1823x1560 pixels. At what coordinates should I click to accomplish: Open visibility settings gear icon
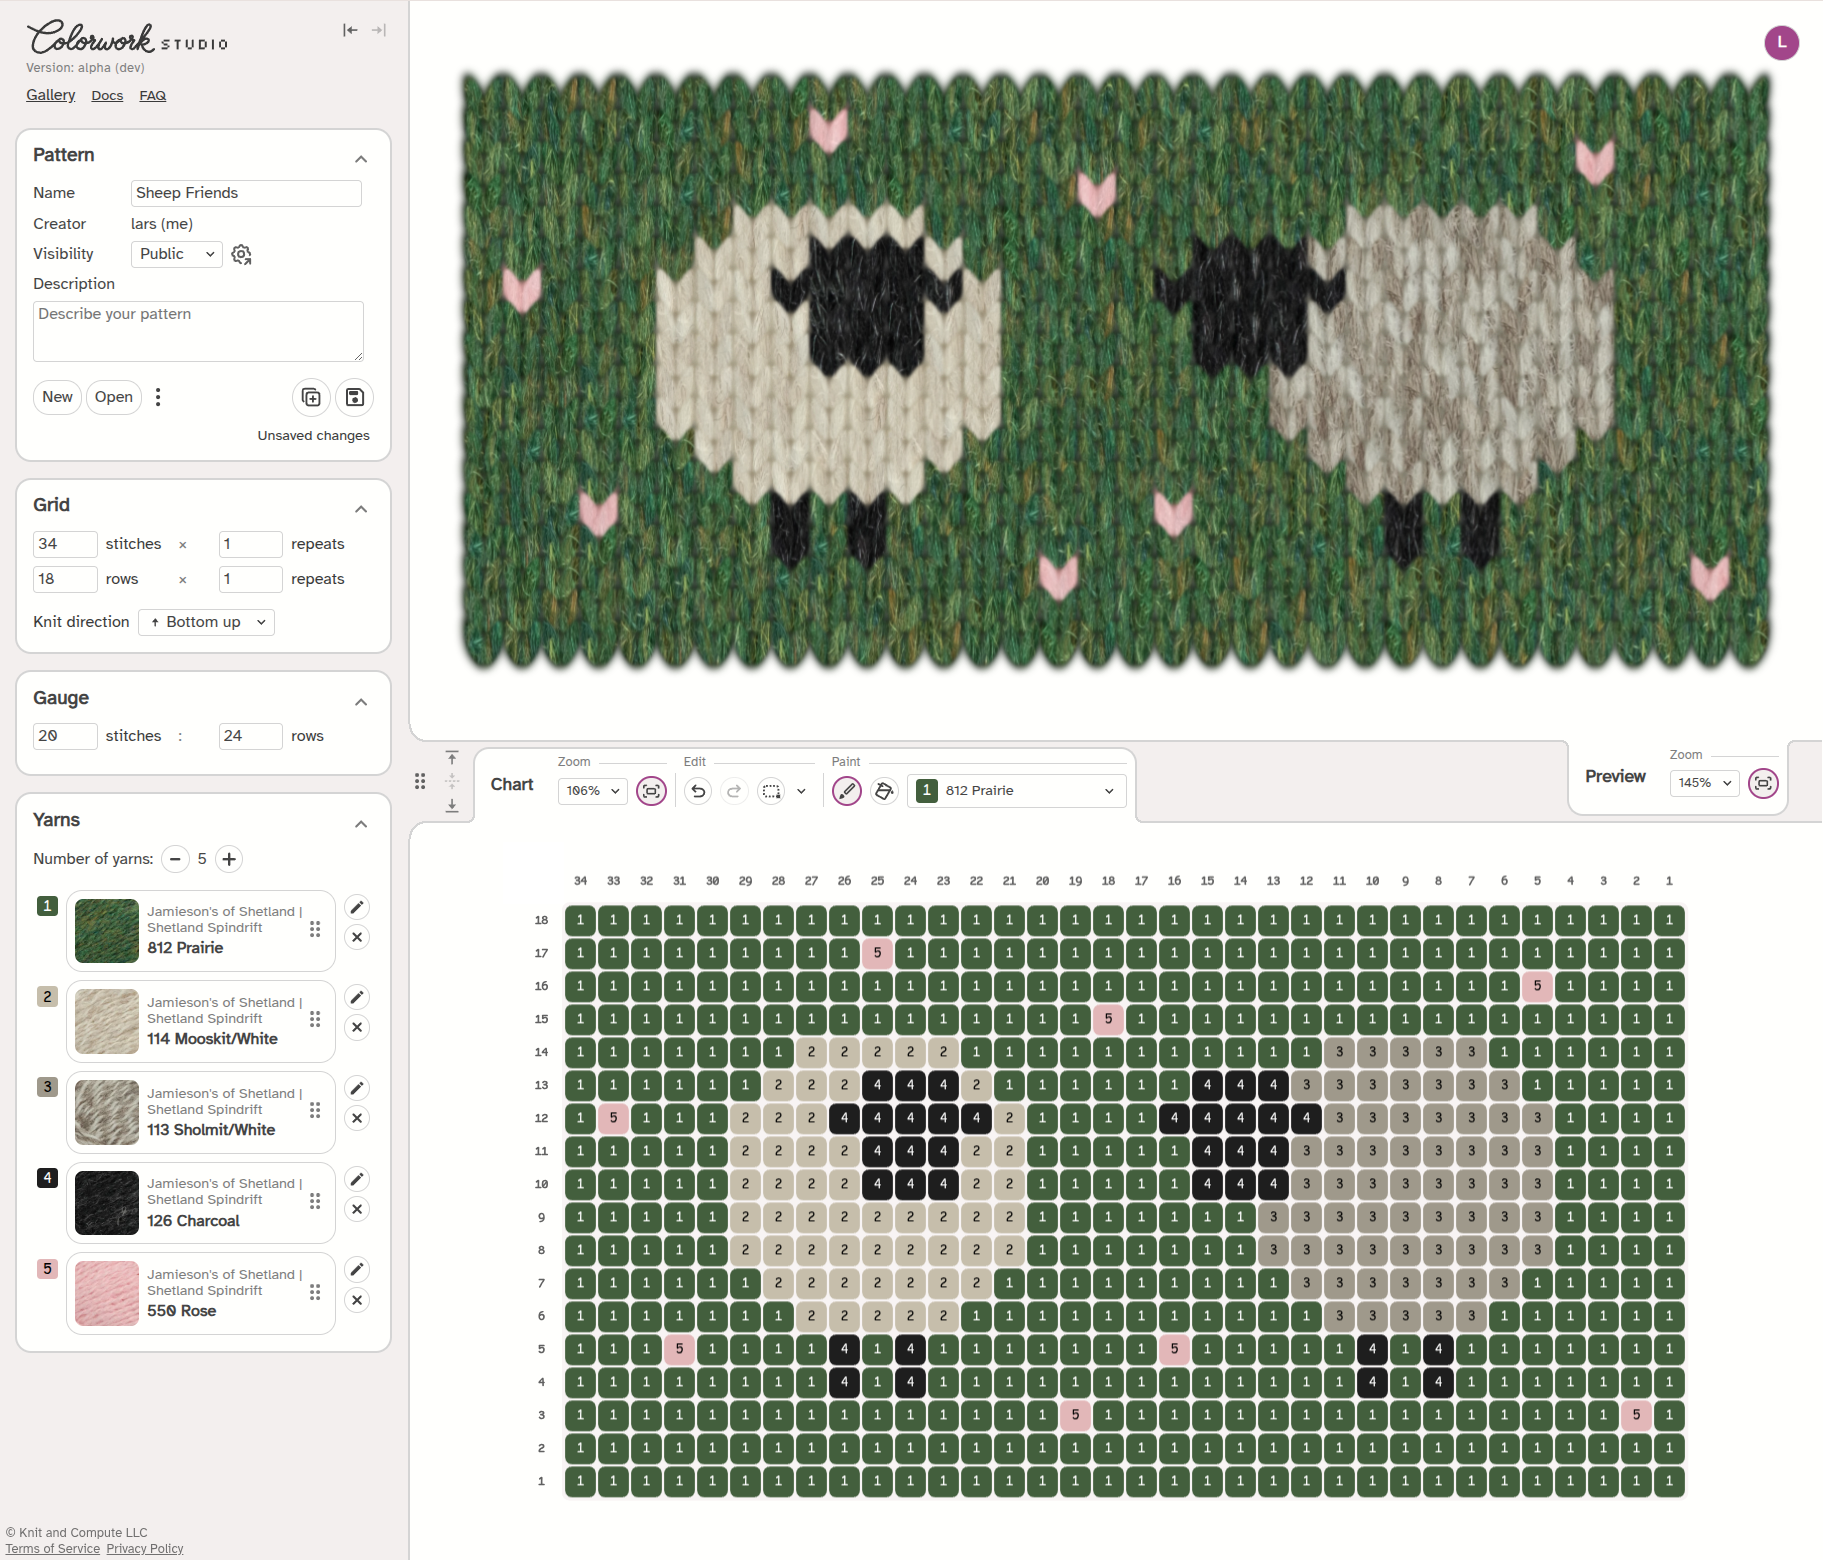point(241,254)
